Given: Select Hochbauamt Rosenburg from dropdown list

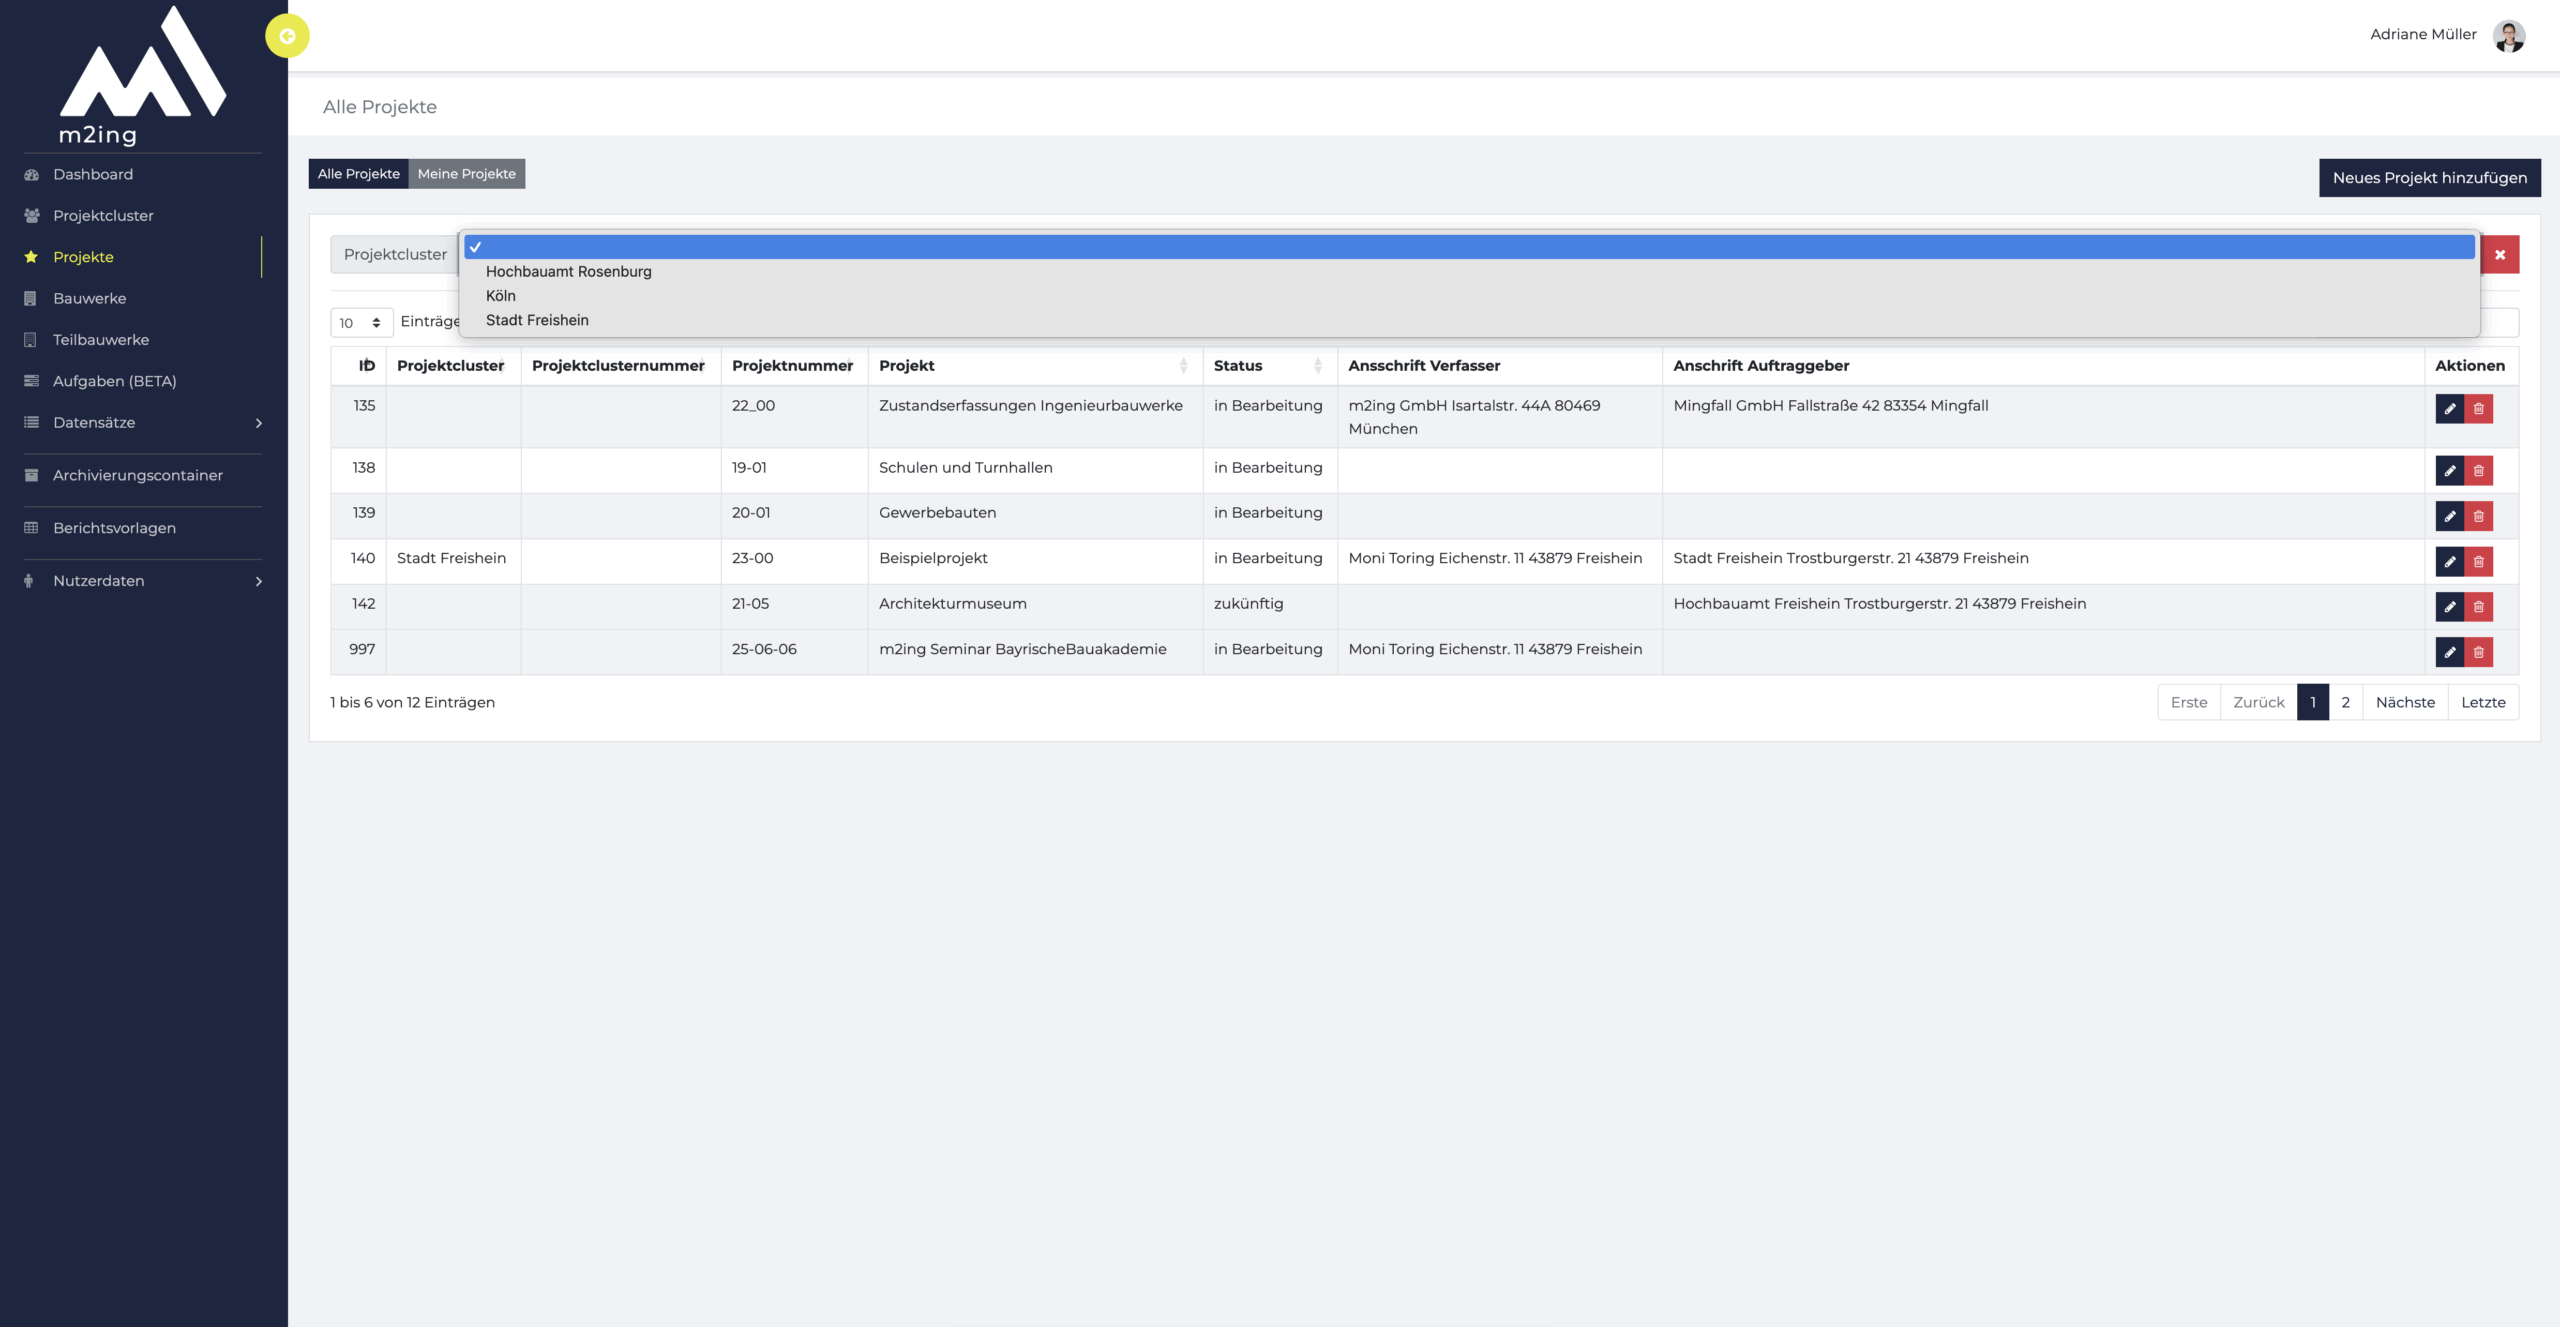Looking at the screenshot, I should coord(568,272).
